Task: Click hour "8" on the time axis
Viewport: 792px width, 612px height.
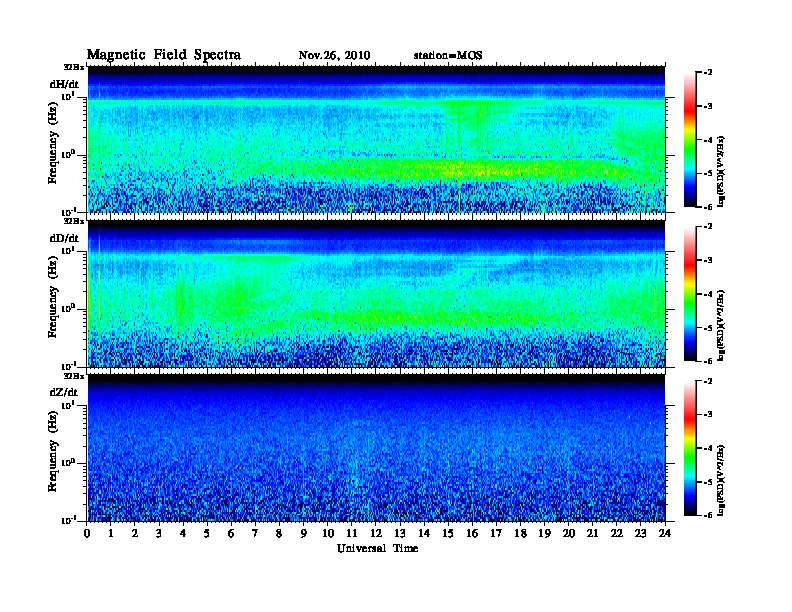Action: click(279, 533)
